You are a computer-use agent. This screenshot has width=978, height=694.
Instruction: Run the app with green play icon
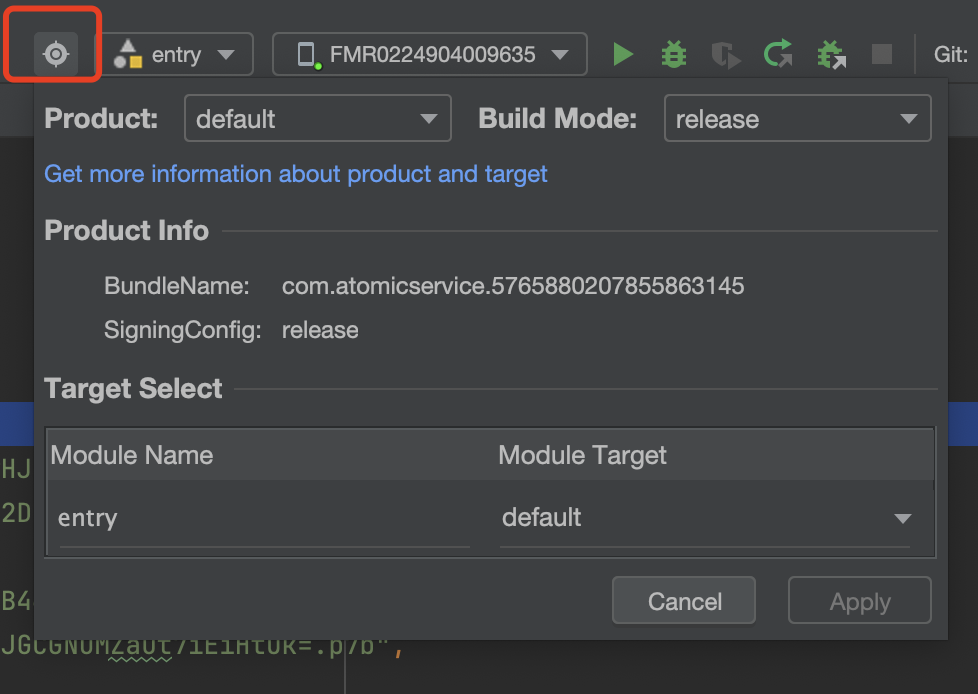click(x=622, y=54)
